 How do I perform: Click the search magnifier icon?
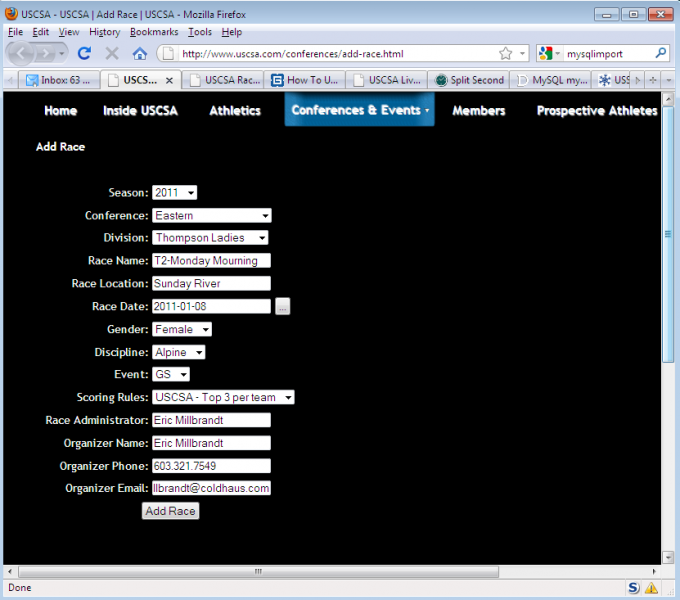click(x=660, y=53)
